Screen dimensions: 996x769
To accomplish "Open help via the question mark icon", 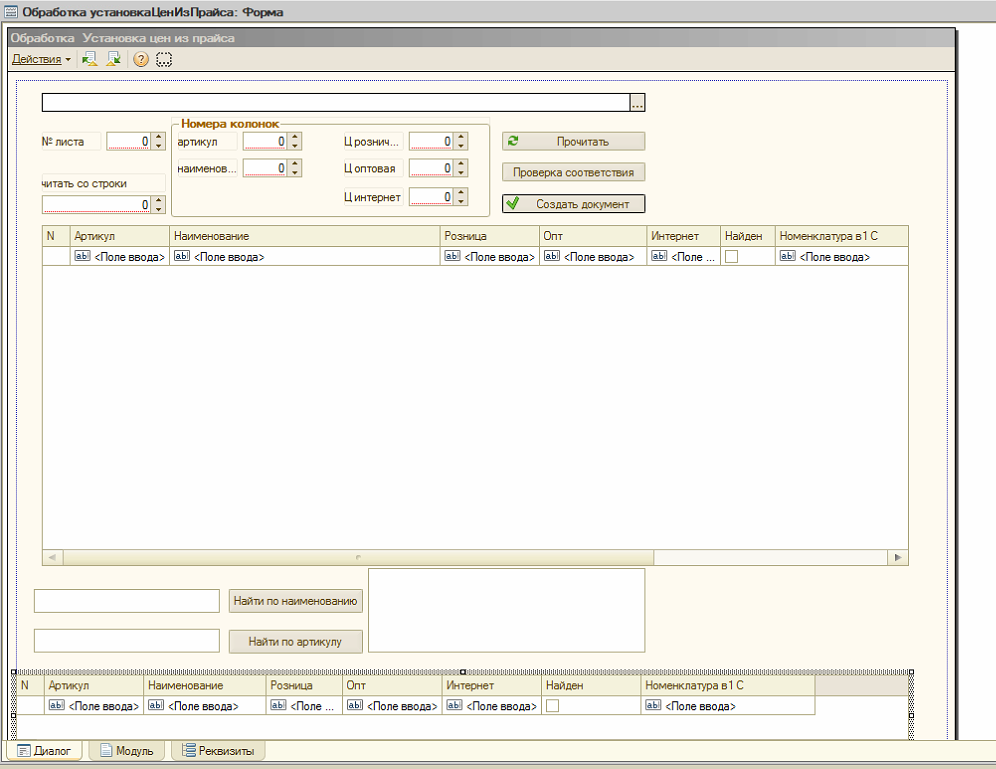I will point(141,59).
